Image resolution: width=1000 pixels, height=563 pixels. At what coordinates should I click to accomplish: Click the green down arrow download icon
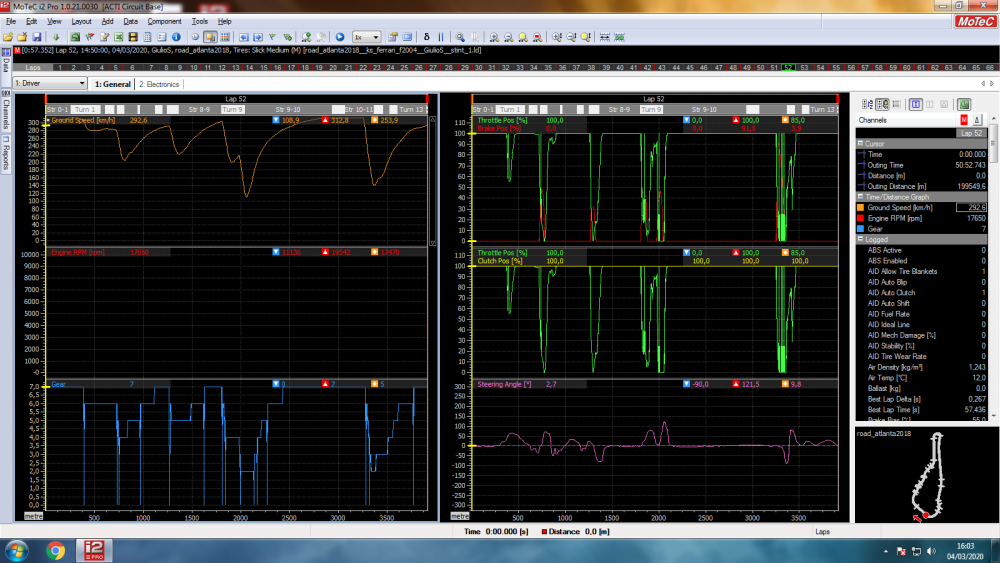56,37
